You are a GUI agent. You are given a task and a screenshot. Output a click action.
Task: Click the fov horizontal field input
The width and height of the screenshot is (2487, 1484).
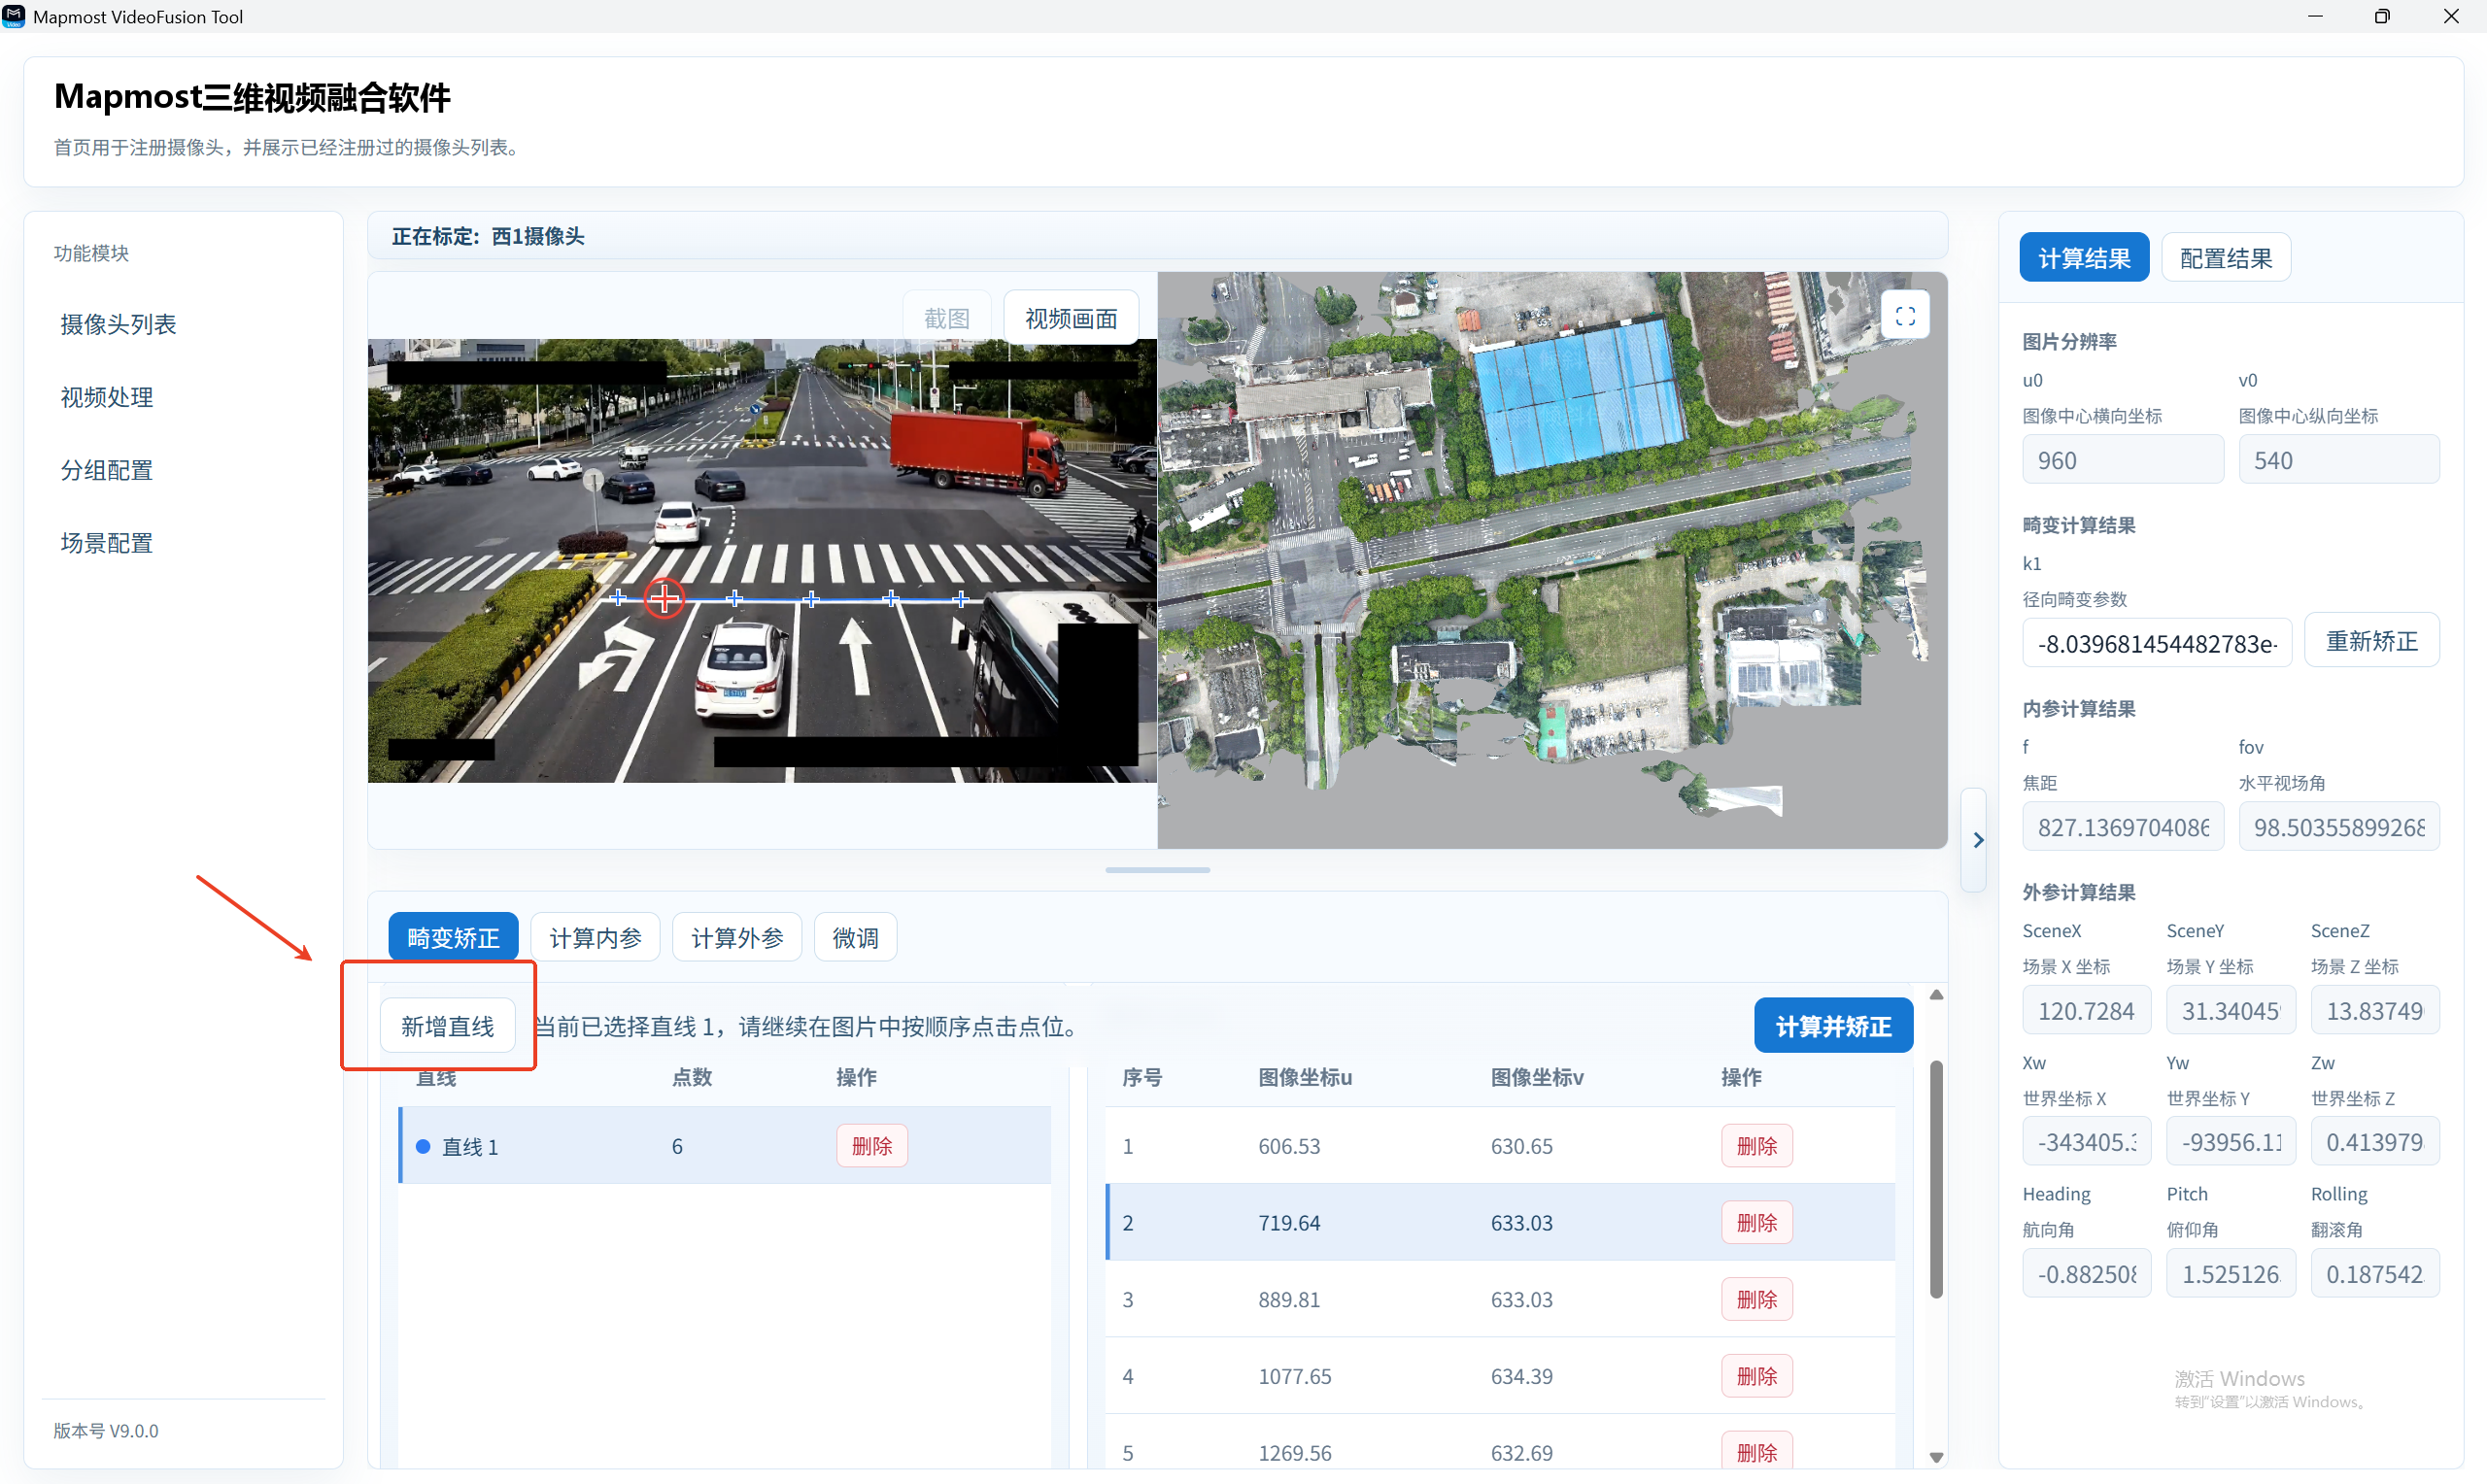tap(2338, 827)
